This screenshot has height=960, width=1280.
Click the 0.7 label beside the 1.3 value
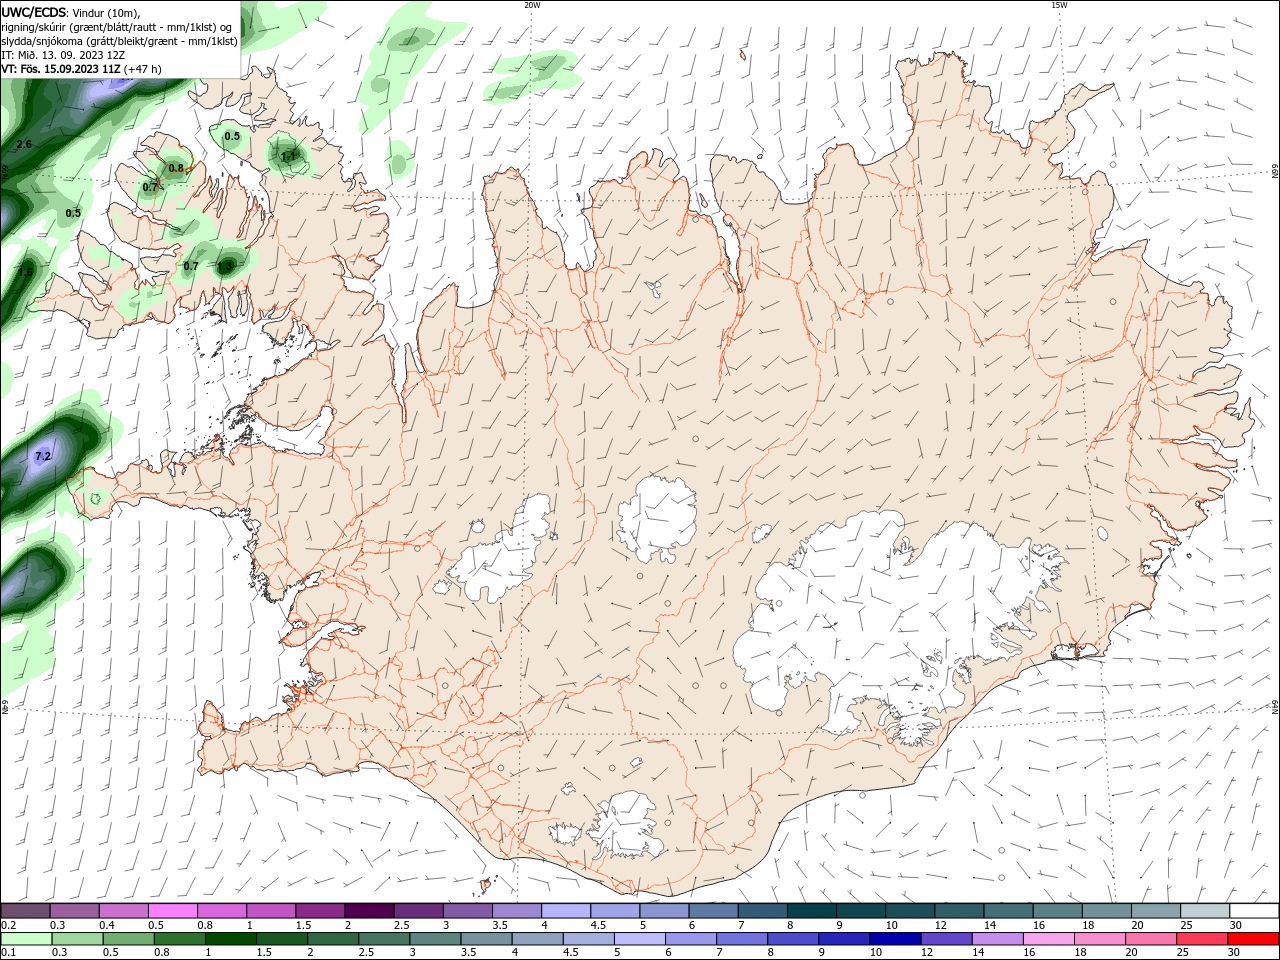pyautogui.click(x=191, y=266)
